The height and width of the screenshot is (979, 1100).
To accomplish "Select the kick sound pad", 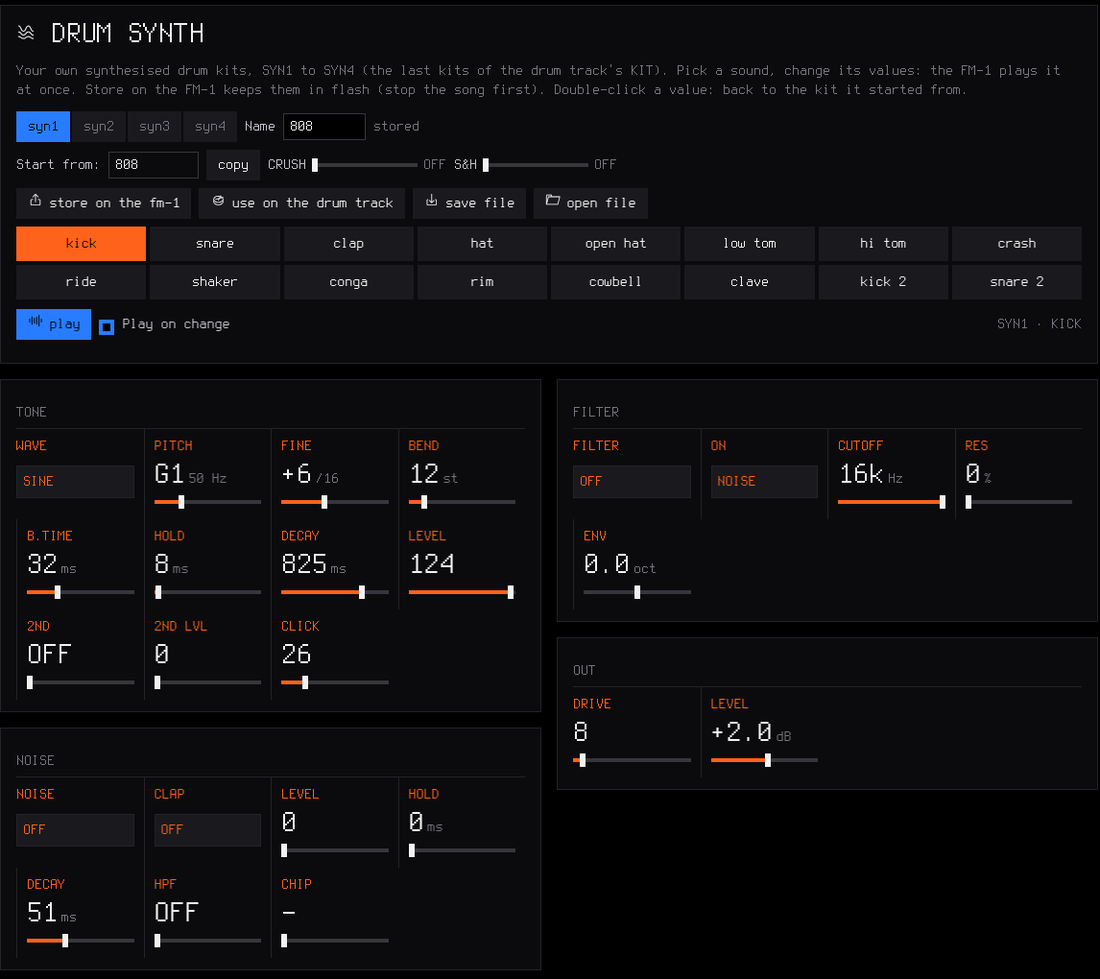I will click(x=81, y=243).
